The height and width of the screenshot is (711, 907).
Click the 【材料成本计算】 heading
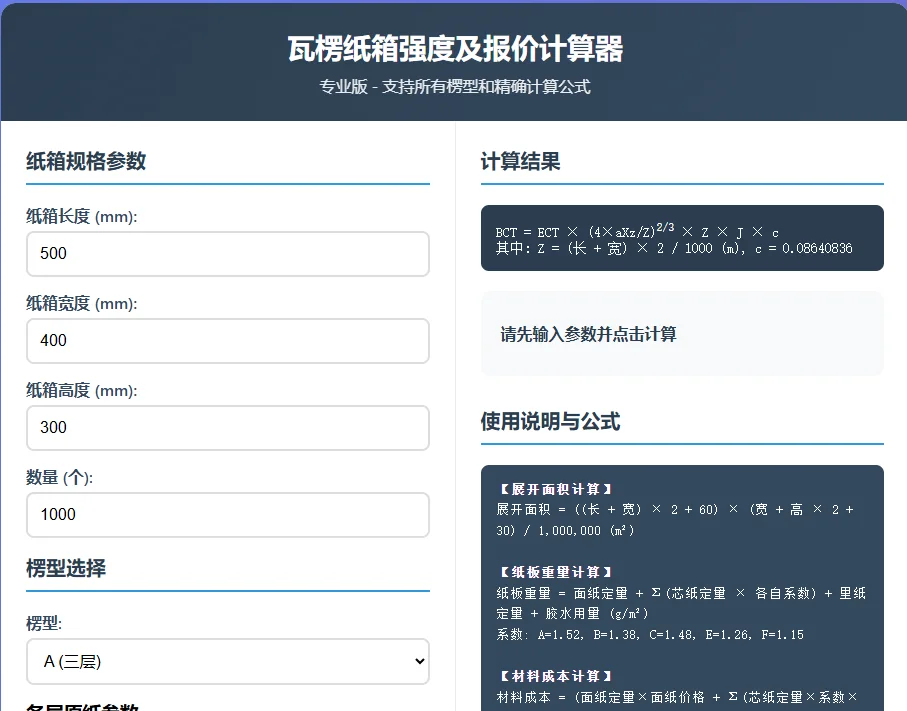[554, 676]
